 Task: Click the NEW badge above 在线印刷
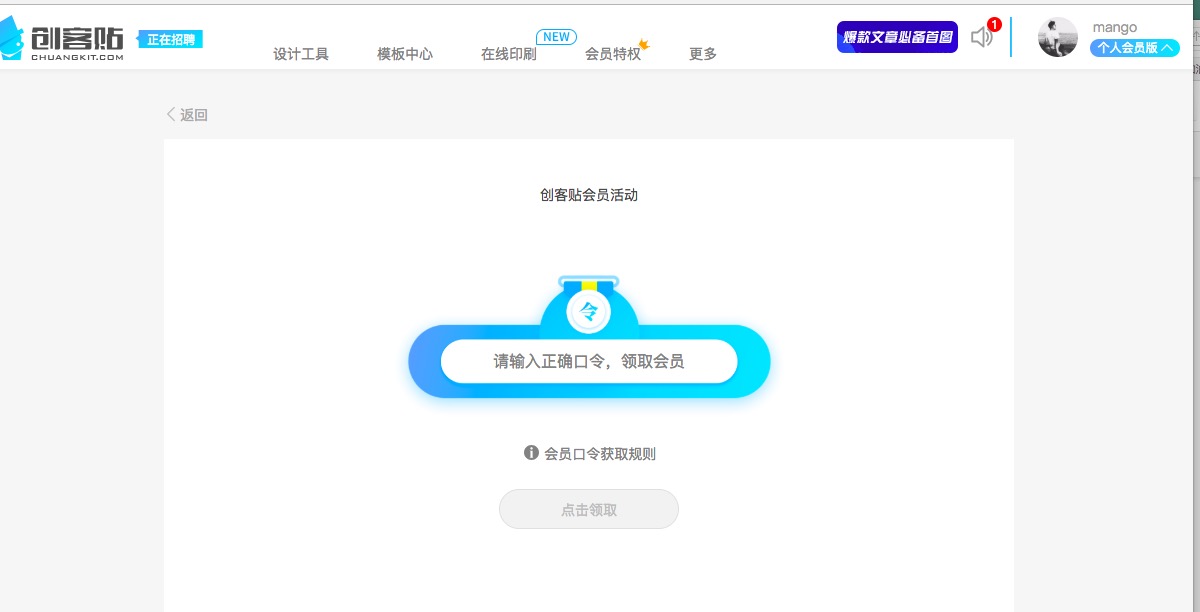(x=556, y=37)
